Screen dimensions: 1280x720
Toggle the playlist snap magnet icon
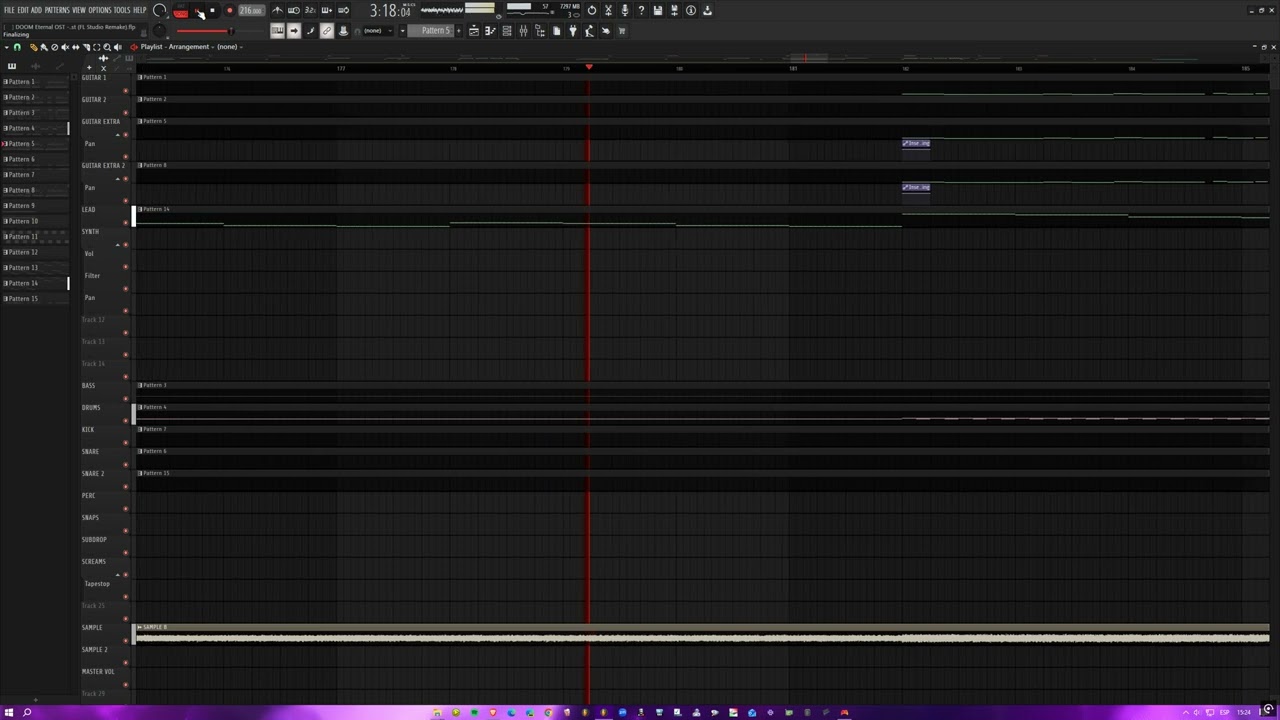click(x=17, y=47)
